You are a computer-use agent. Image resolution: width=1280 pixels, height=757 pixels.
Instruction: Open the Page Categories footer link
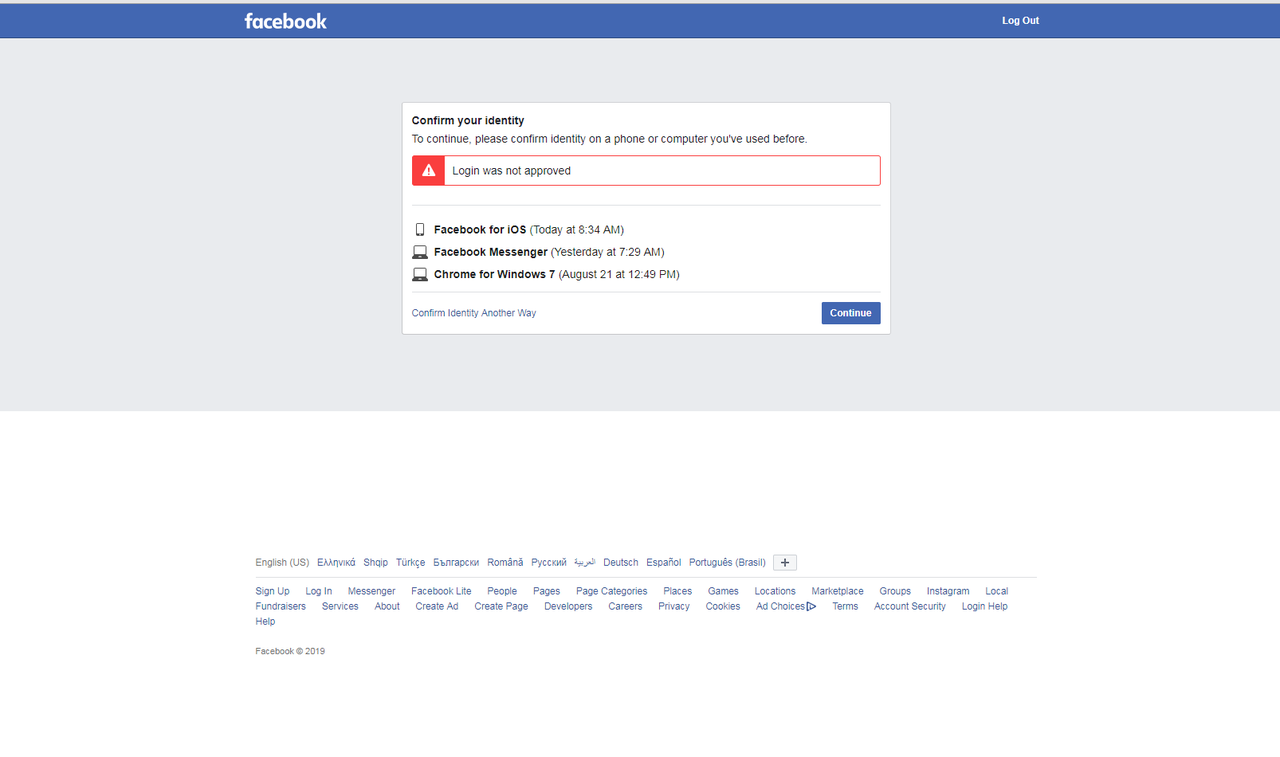pos(612,592)
